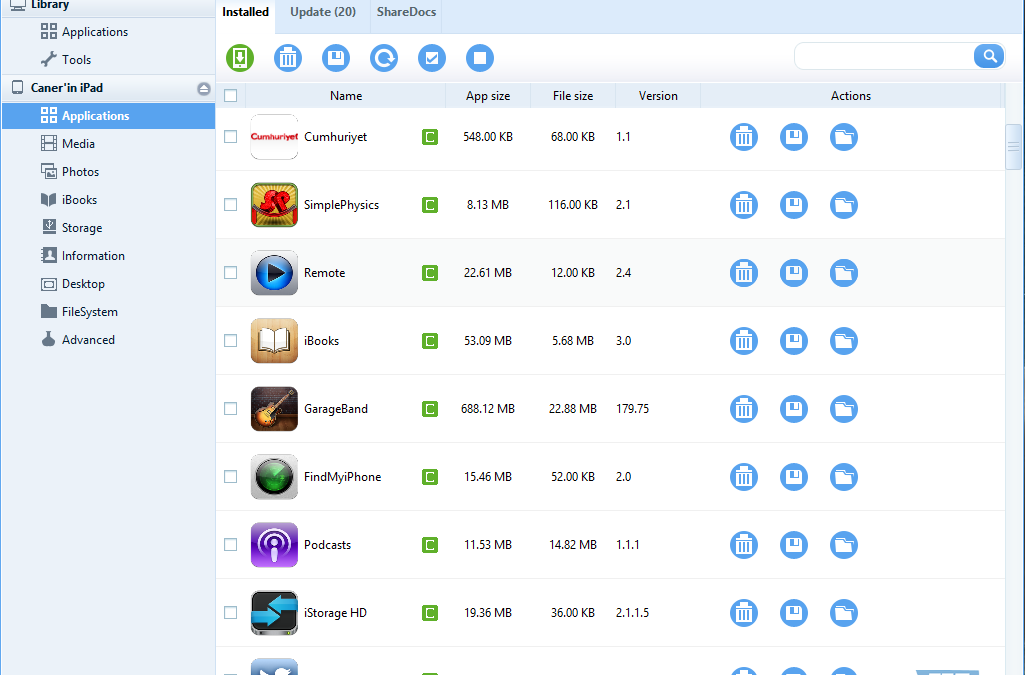Click the iStorage HD app icon
The height and width of the screenshot is (675, 1025).
coord(274,613)
